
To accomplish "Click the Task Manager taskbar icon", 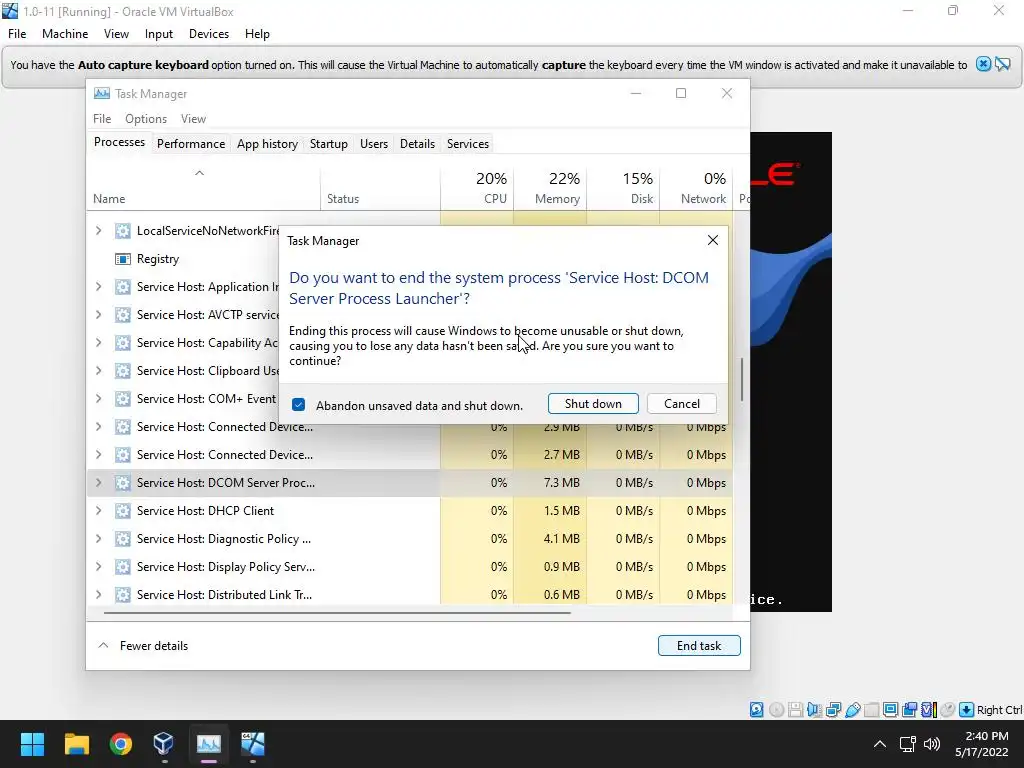I will 209,744.
